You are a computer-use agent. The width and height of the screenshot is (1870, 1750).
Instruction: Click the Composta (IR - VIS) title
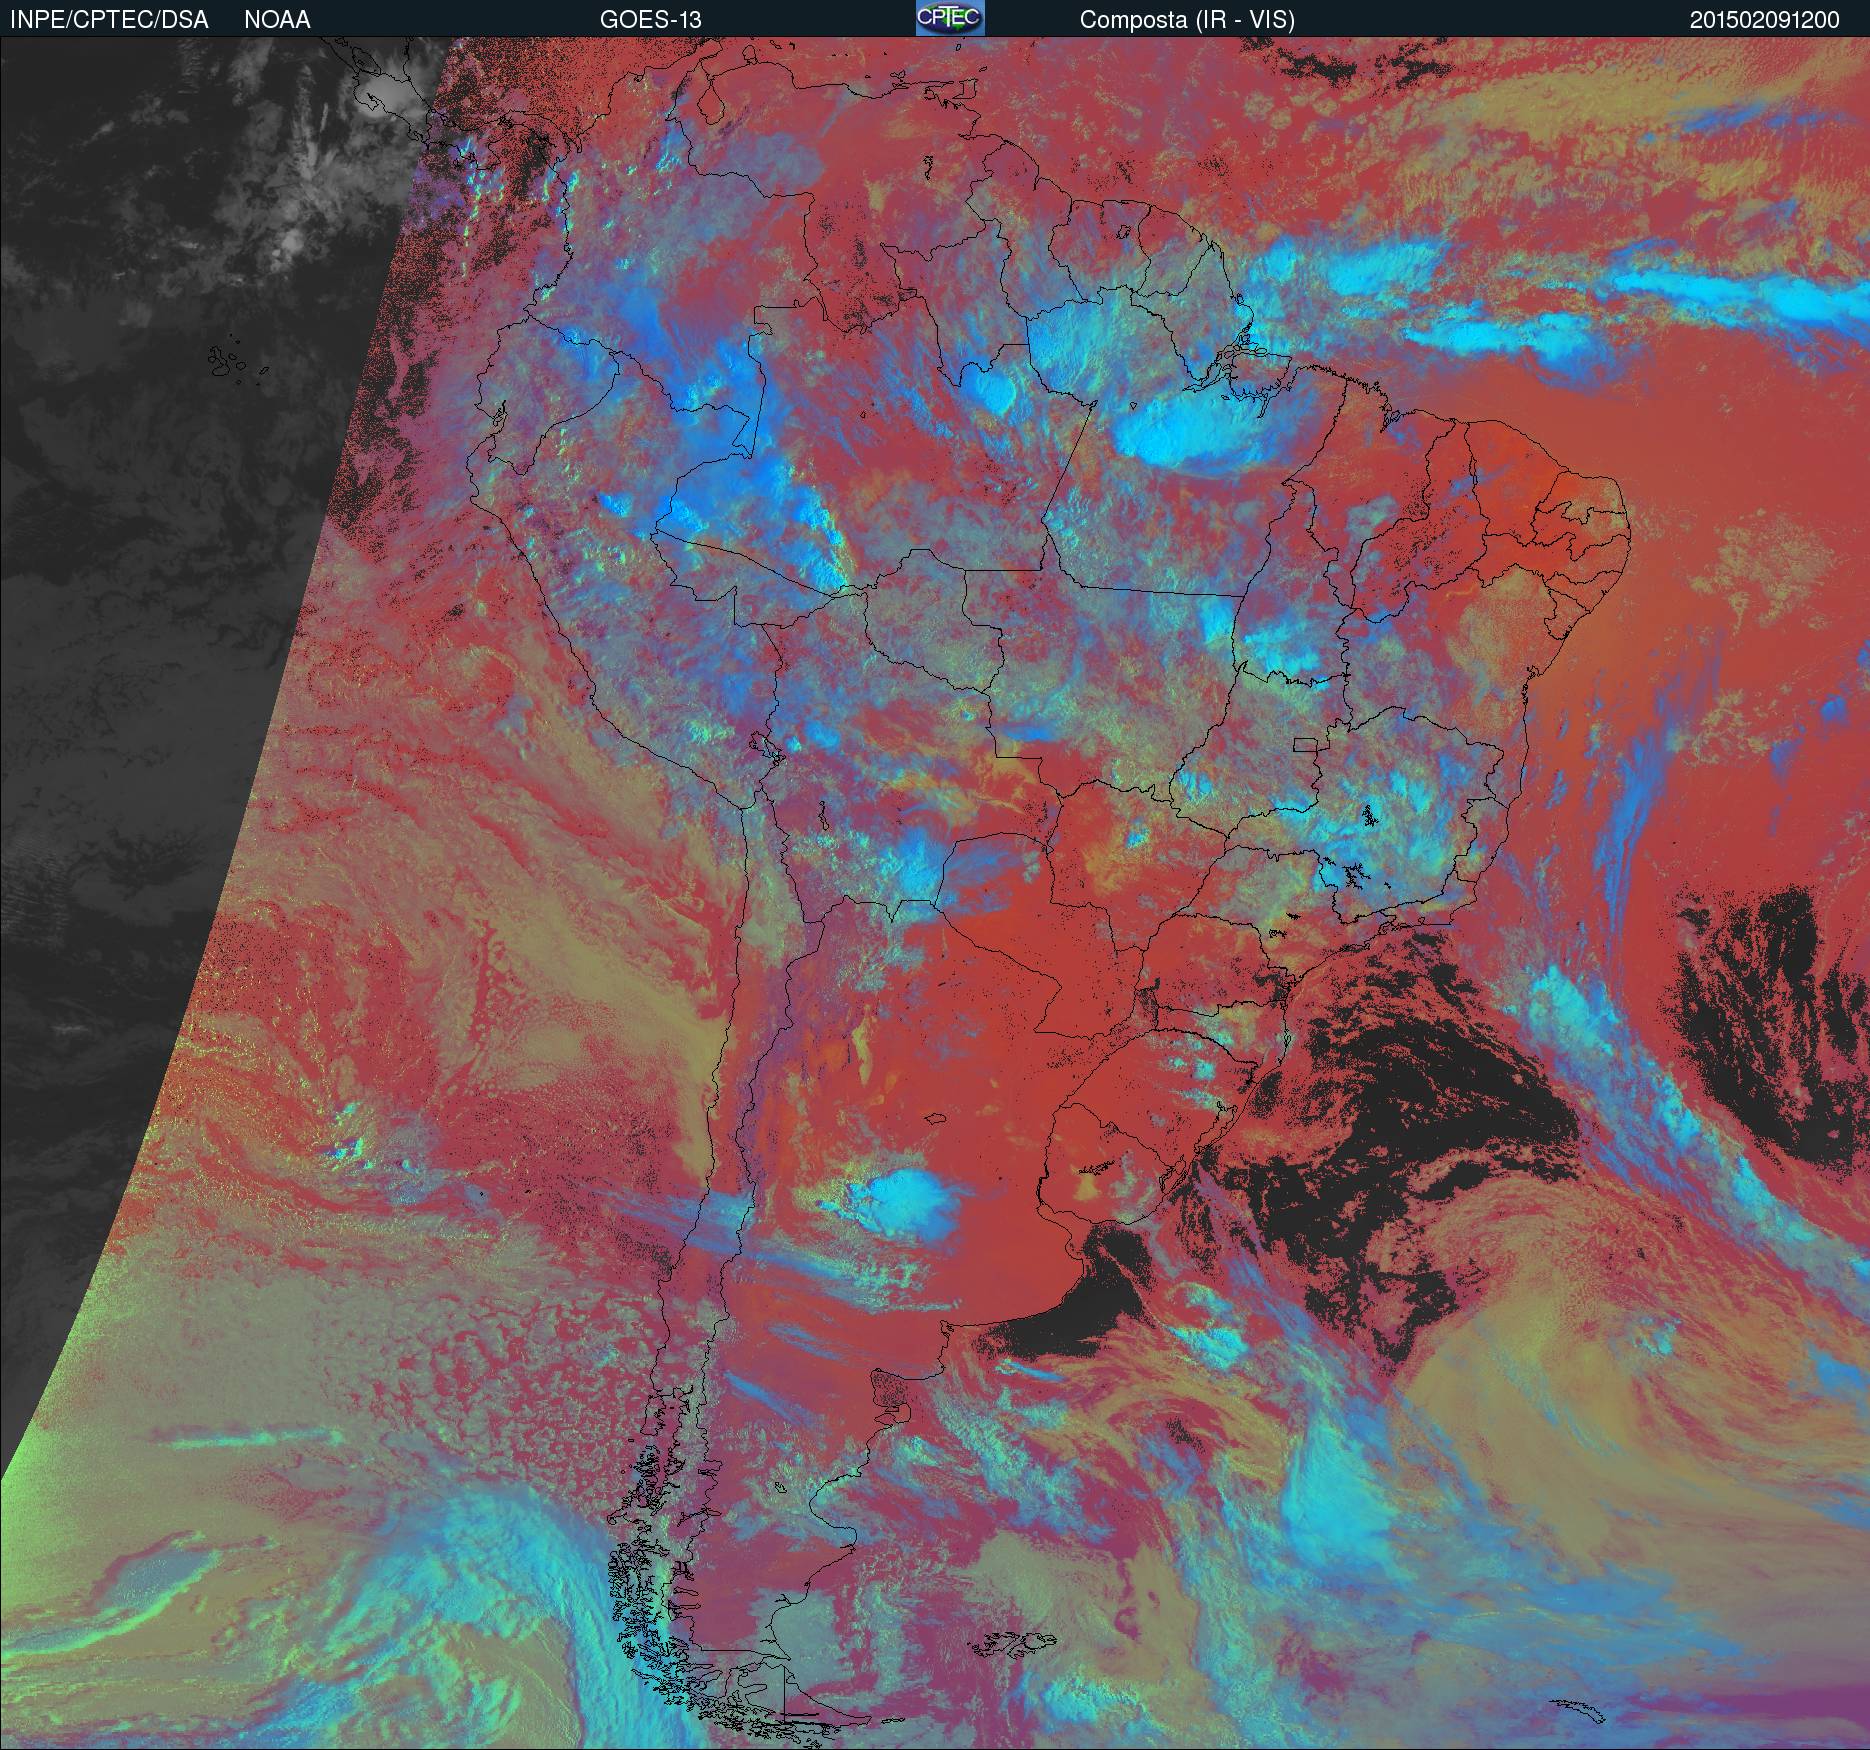(1187, 20)
